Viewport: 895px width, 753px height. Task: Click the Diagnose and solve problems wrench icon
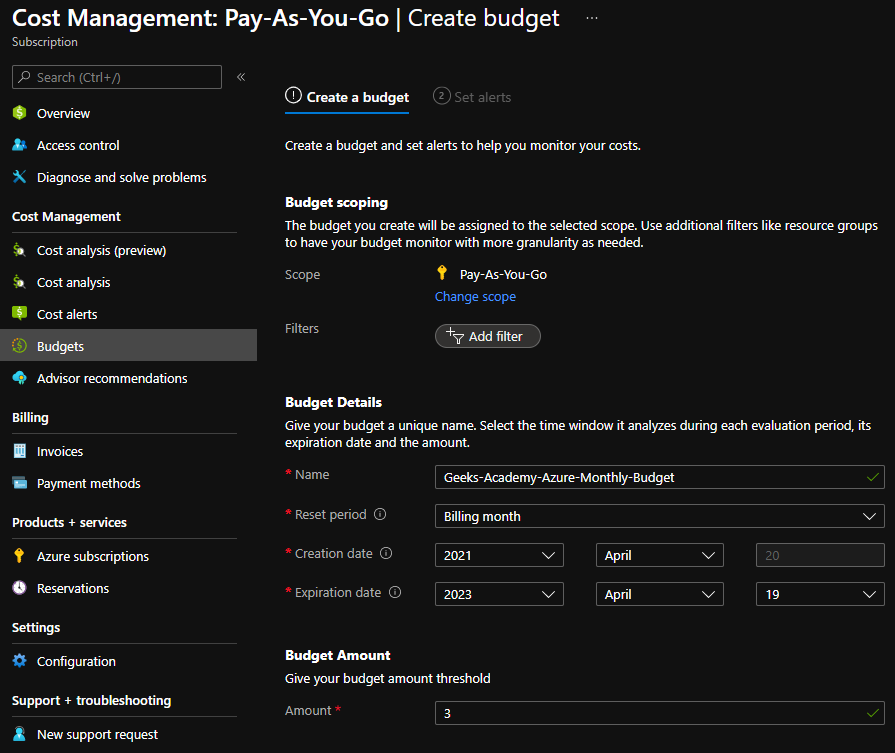click(x=20, y=177)
